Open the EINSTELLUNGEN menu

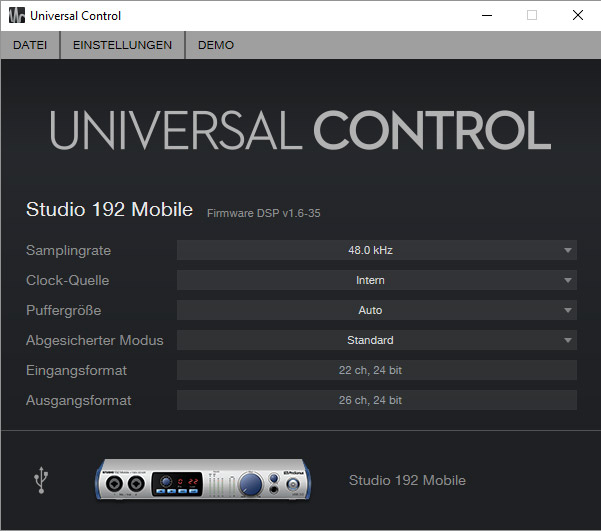click(122, 45)
